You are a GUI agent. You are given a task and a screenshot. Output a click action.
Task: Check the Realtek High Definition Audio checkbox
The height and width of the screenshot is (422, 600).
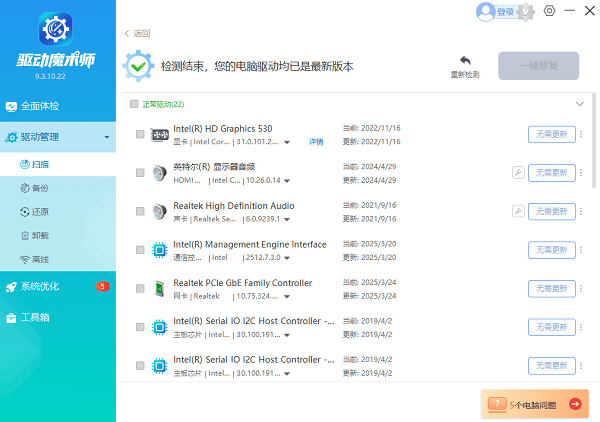[x=140, y=212]
